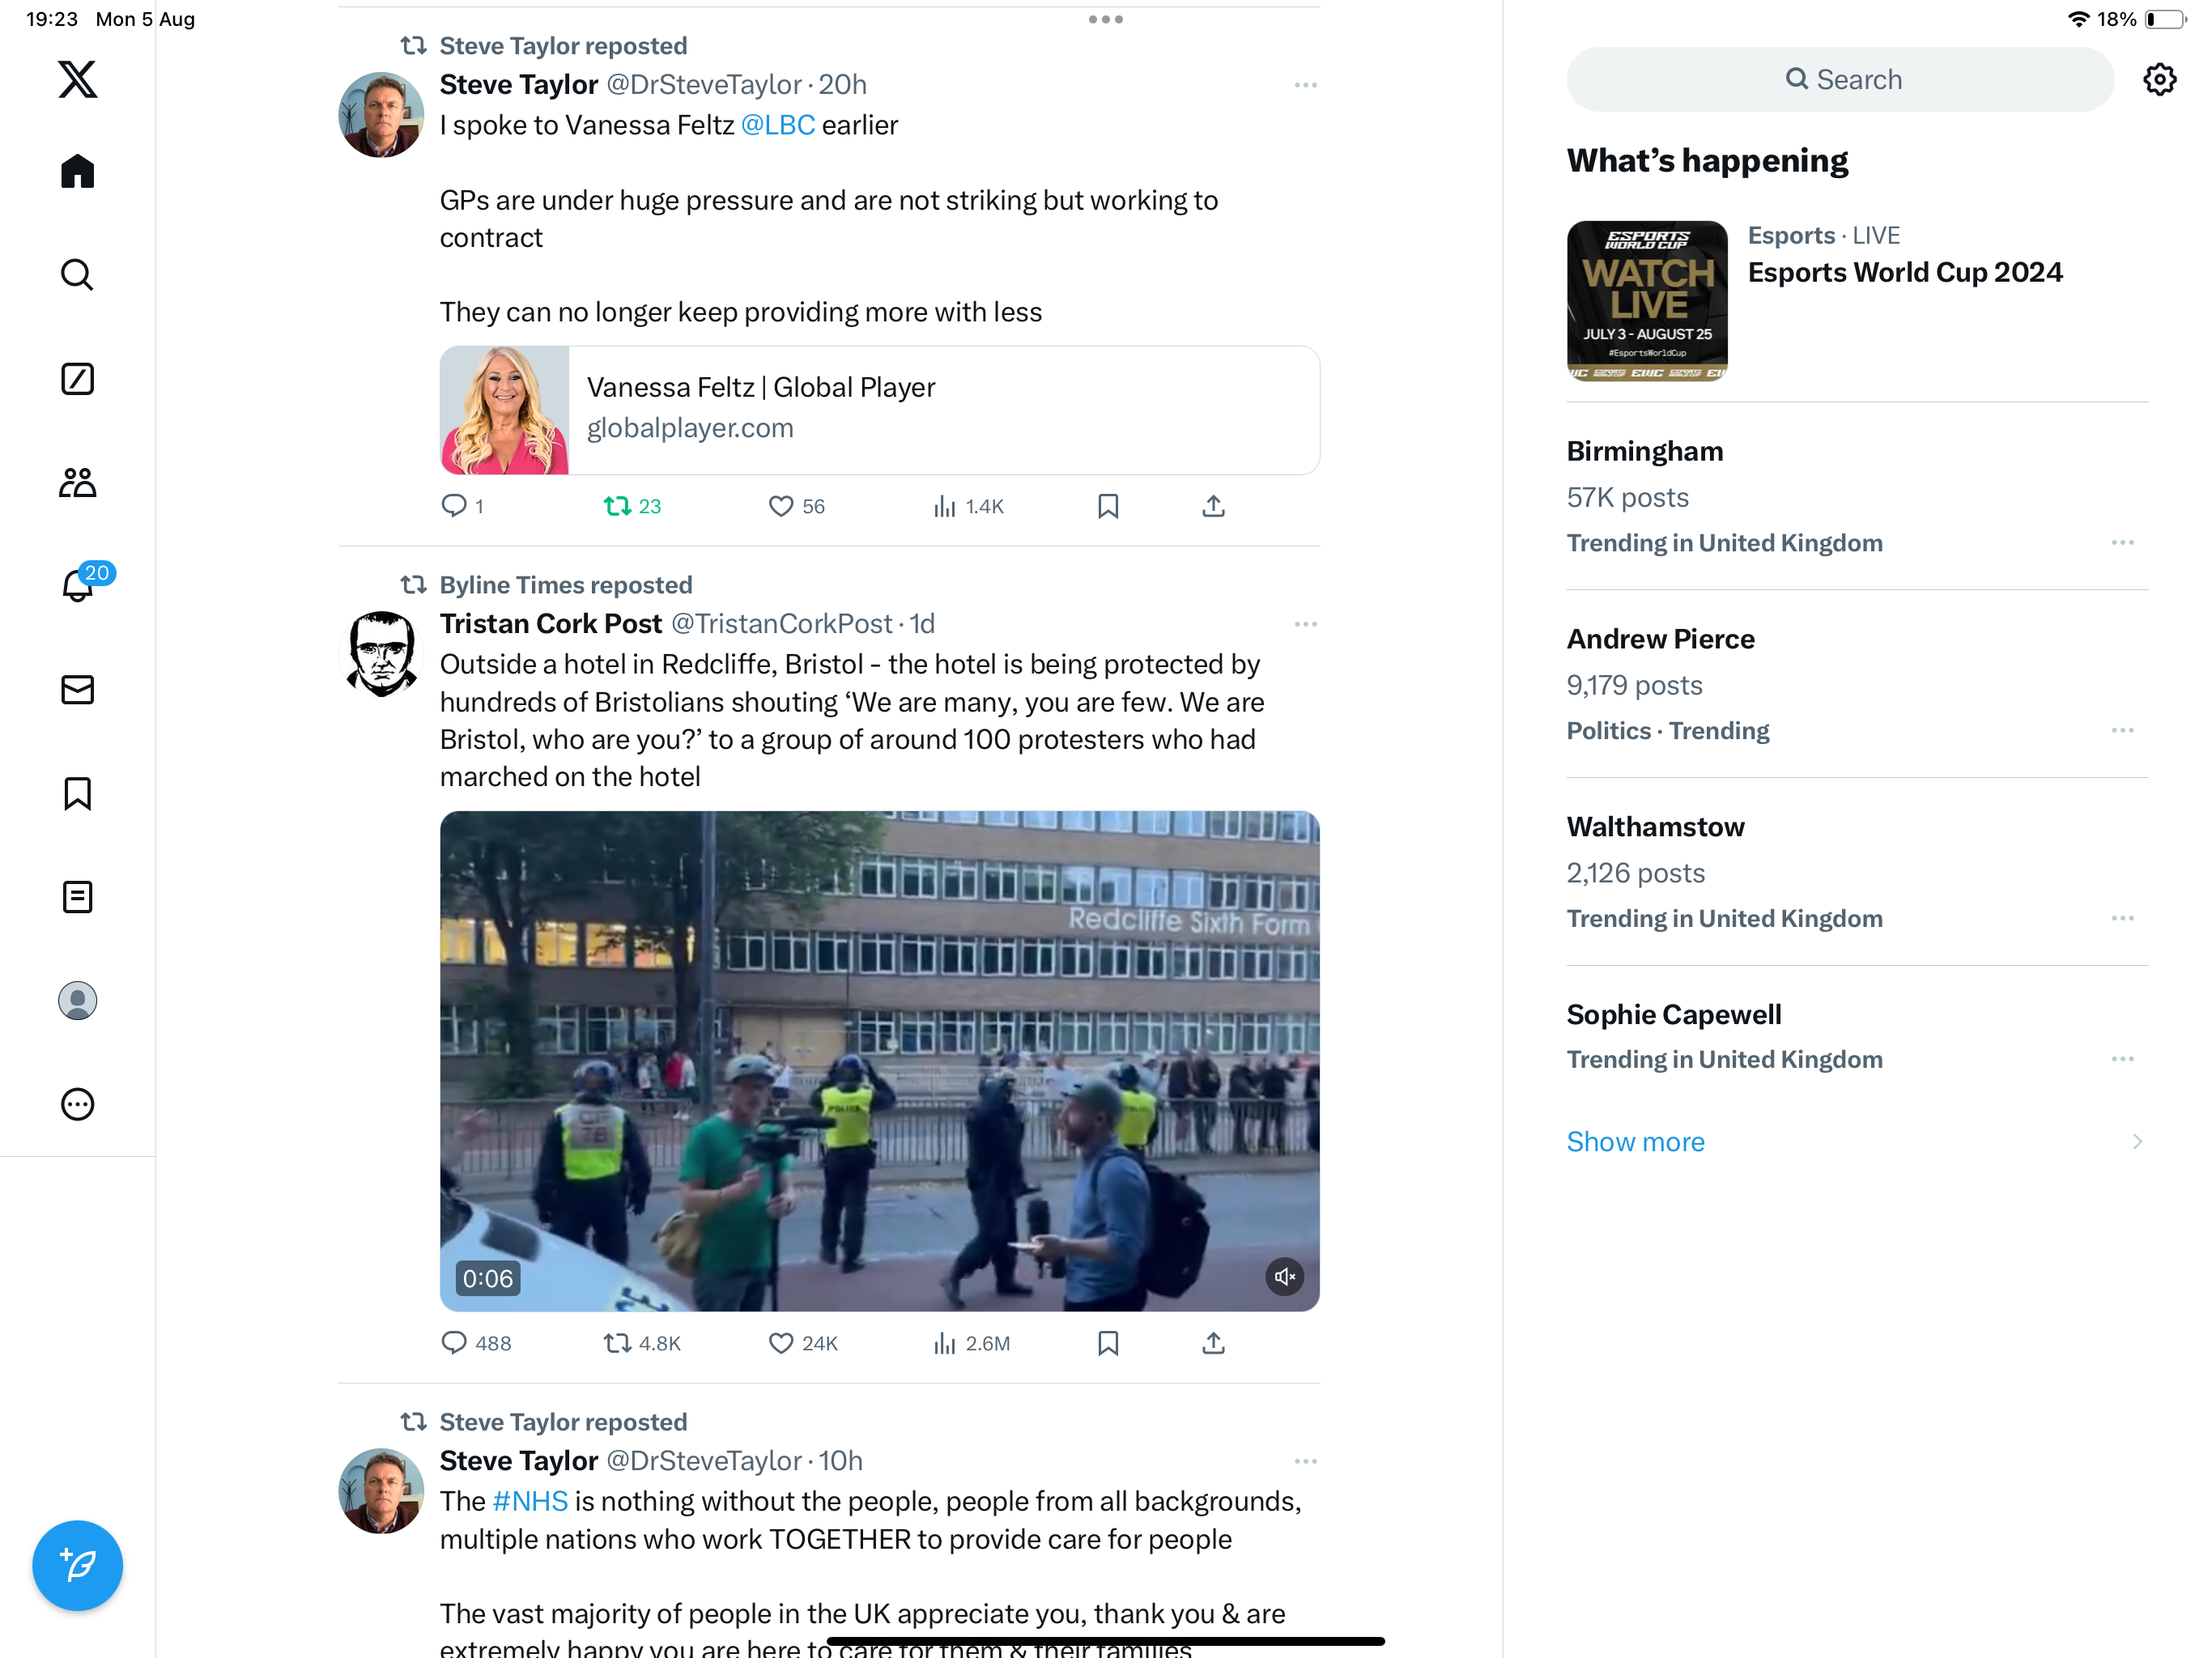Open the @LBC mention link
This screenshot has width=2212, height=1658.
pos(777,125)
